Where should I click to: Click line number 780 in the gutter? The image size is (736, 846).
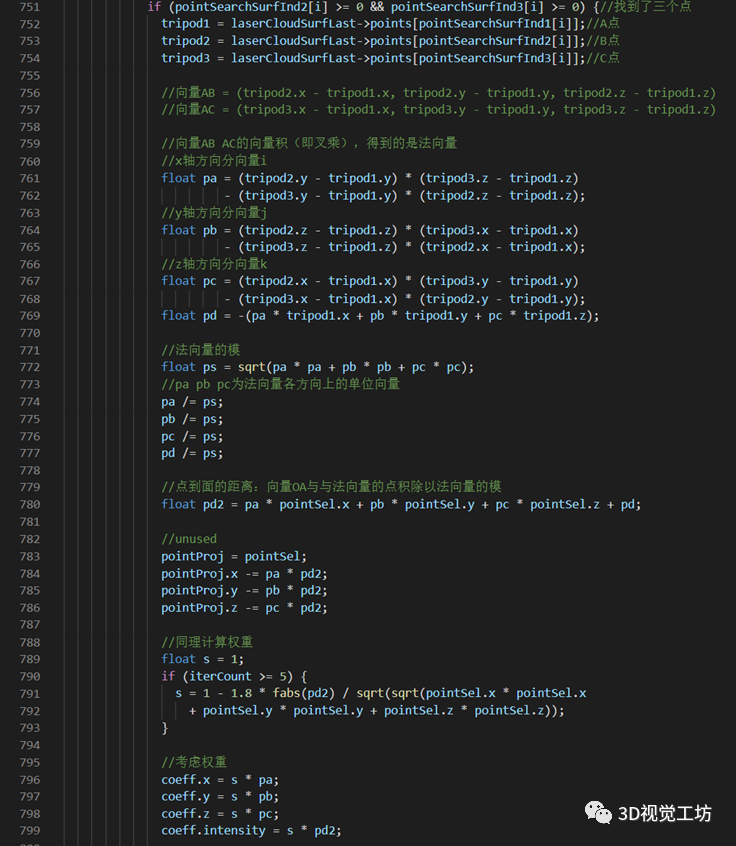tap(30, 504)
